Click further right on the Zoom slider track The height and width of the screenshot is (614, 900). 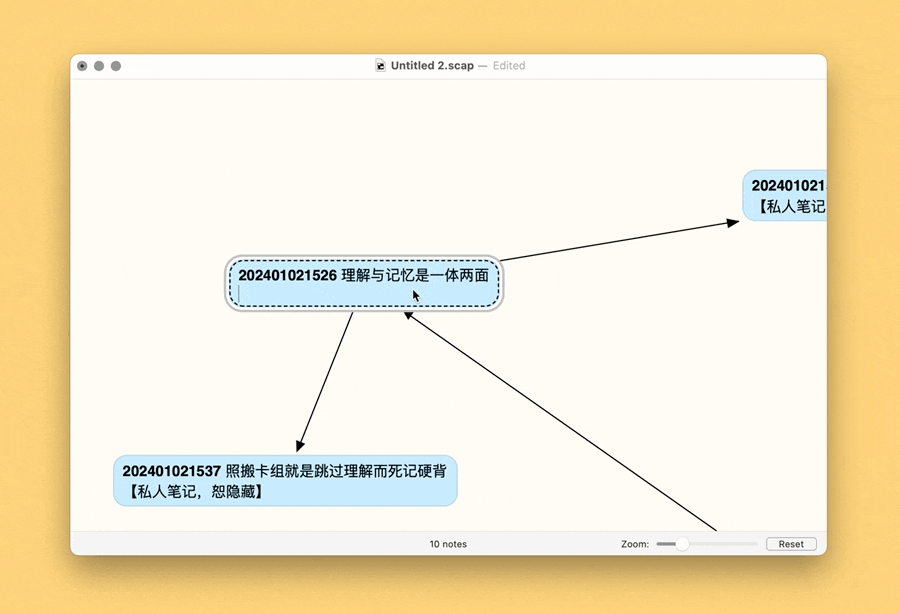[730, 544]
